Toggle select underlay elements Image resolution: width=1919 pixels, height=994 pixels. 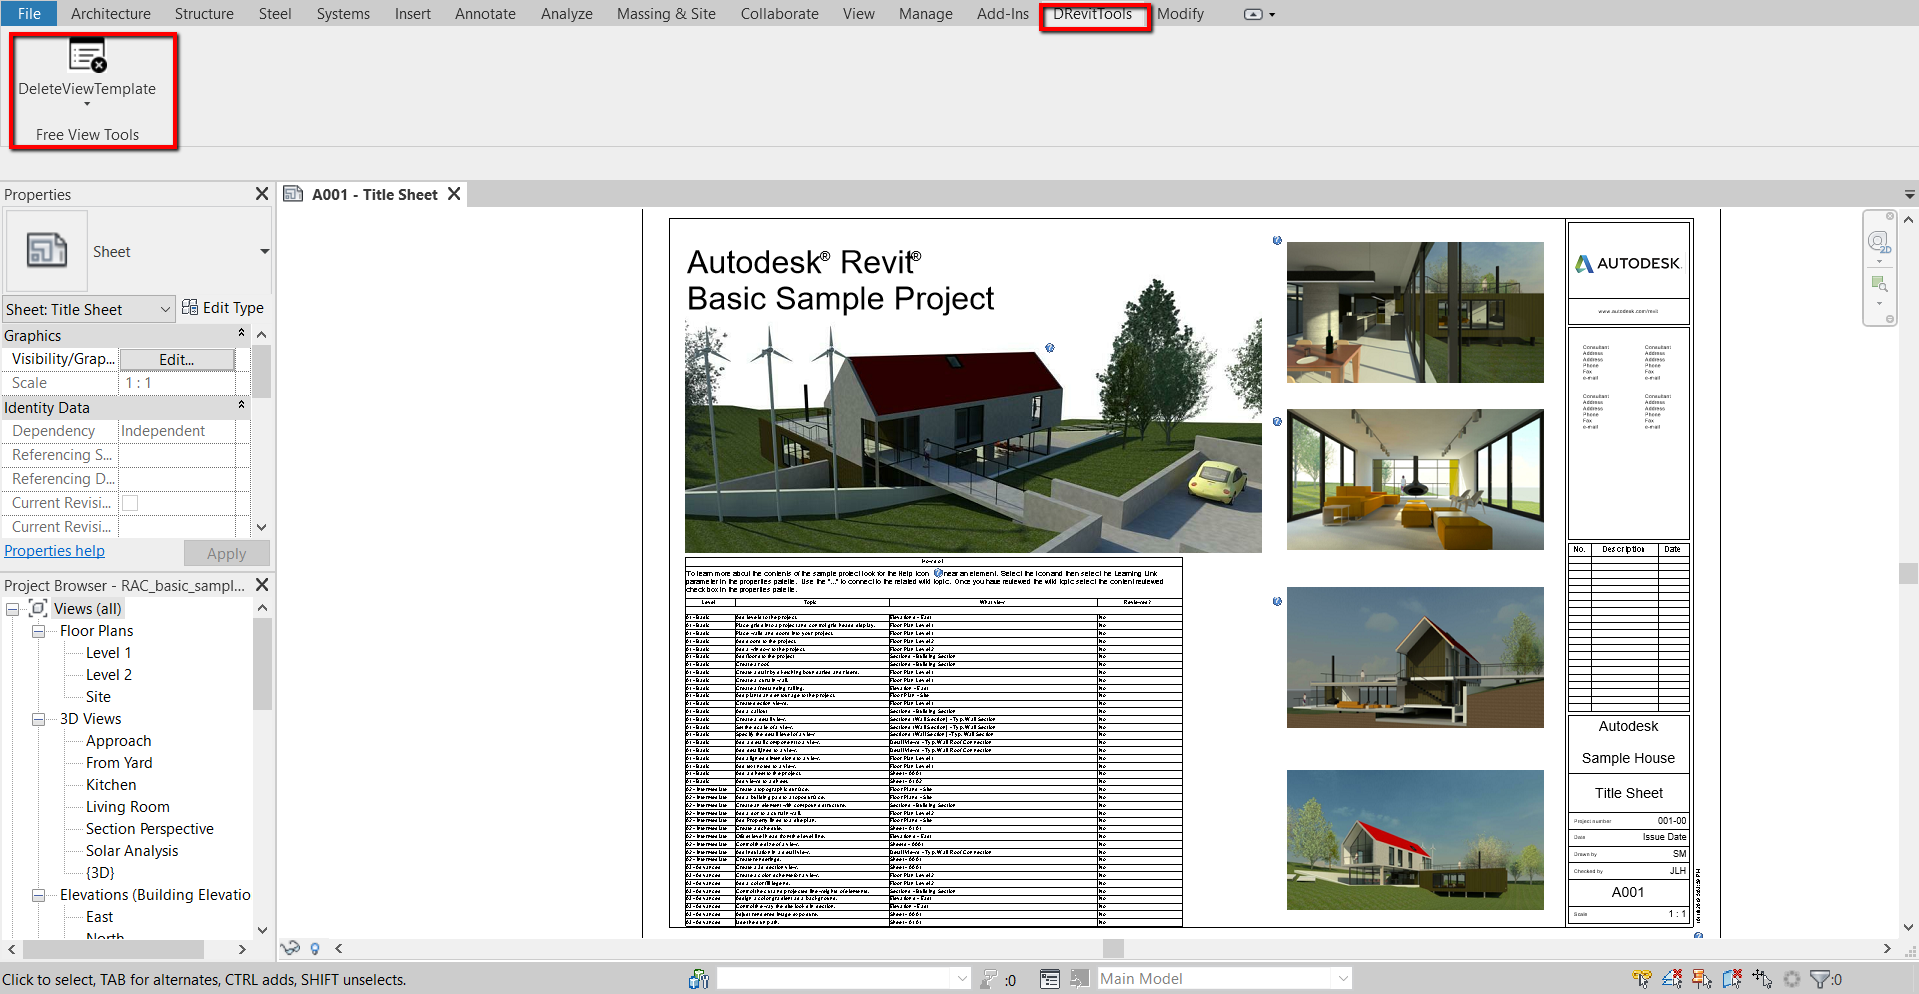[x=1671, y=979]
